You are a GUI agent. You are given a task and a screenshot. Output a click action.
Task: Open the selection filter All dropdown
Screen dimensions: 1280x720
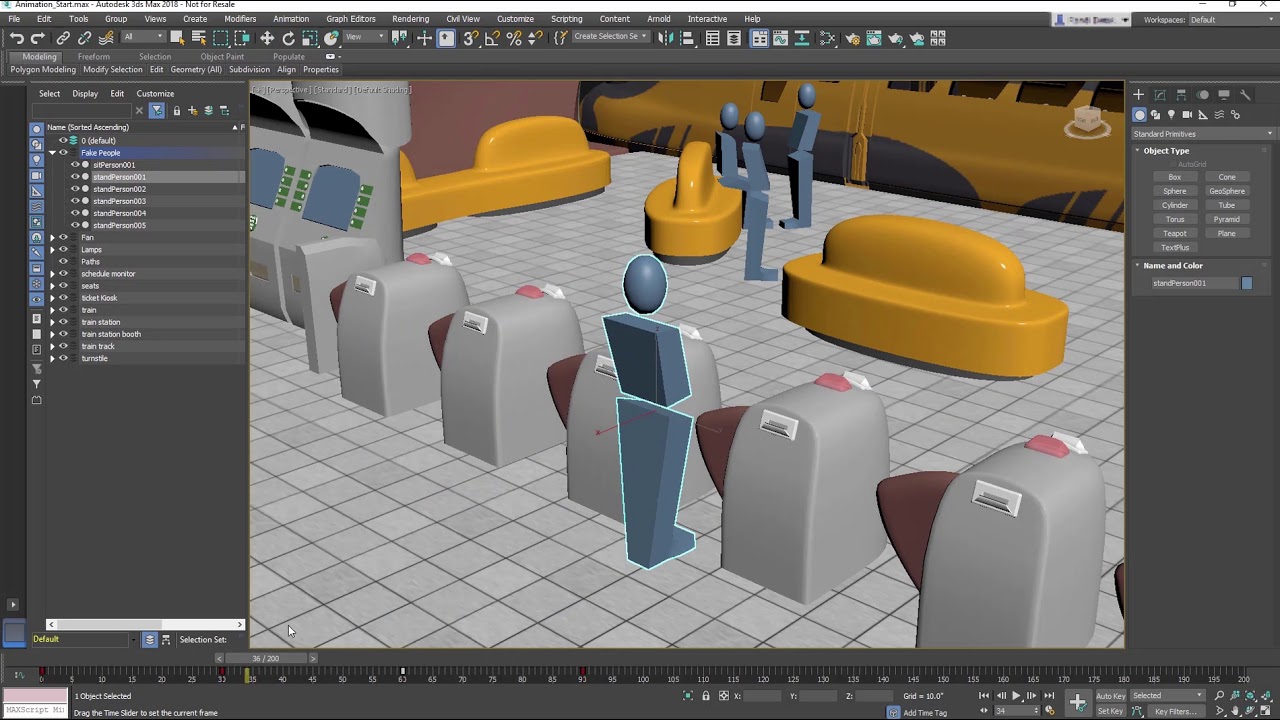[x=142, y=37]
